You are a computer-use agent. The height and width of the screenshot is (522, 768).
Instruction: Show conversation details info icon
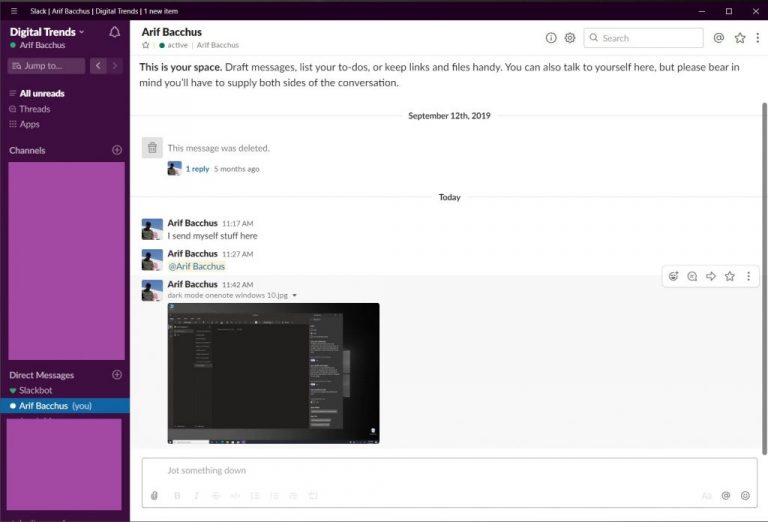[551, 38]
